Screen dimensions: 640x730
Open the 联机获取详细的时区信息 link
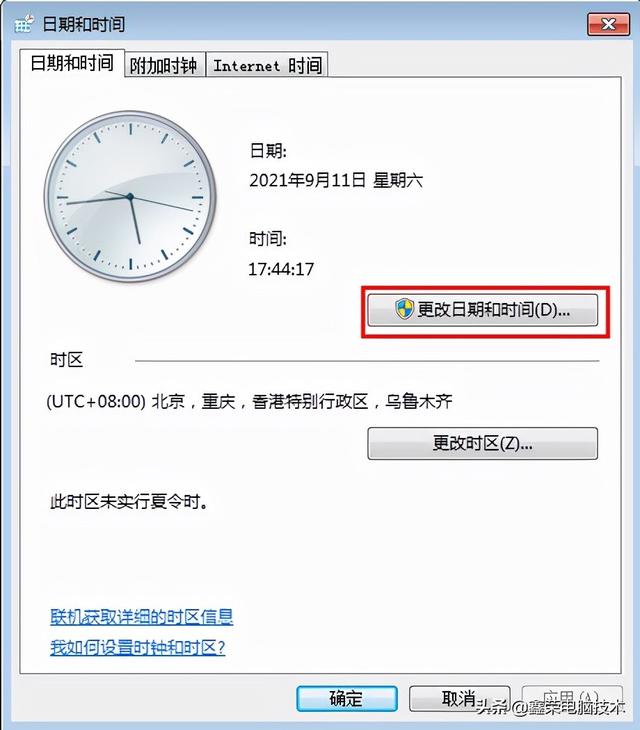pos(141,617)
